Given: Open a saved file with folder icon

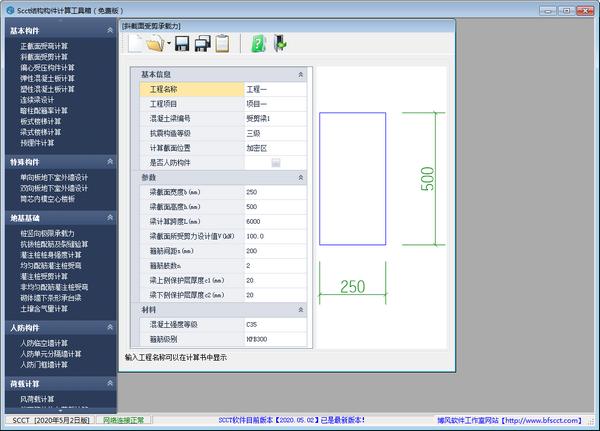Looking at the screenshot, I should click(x=155, y=43).
